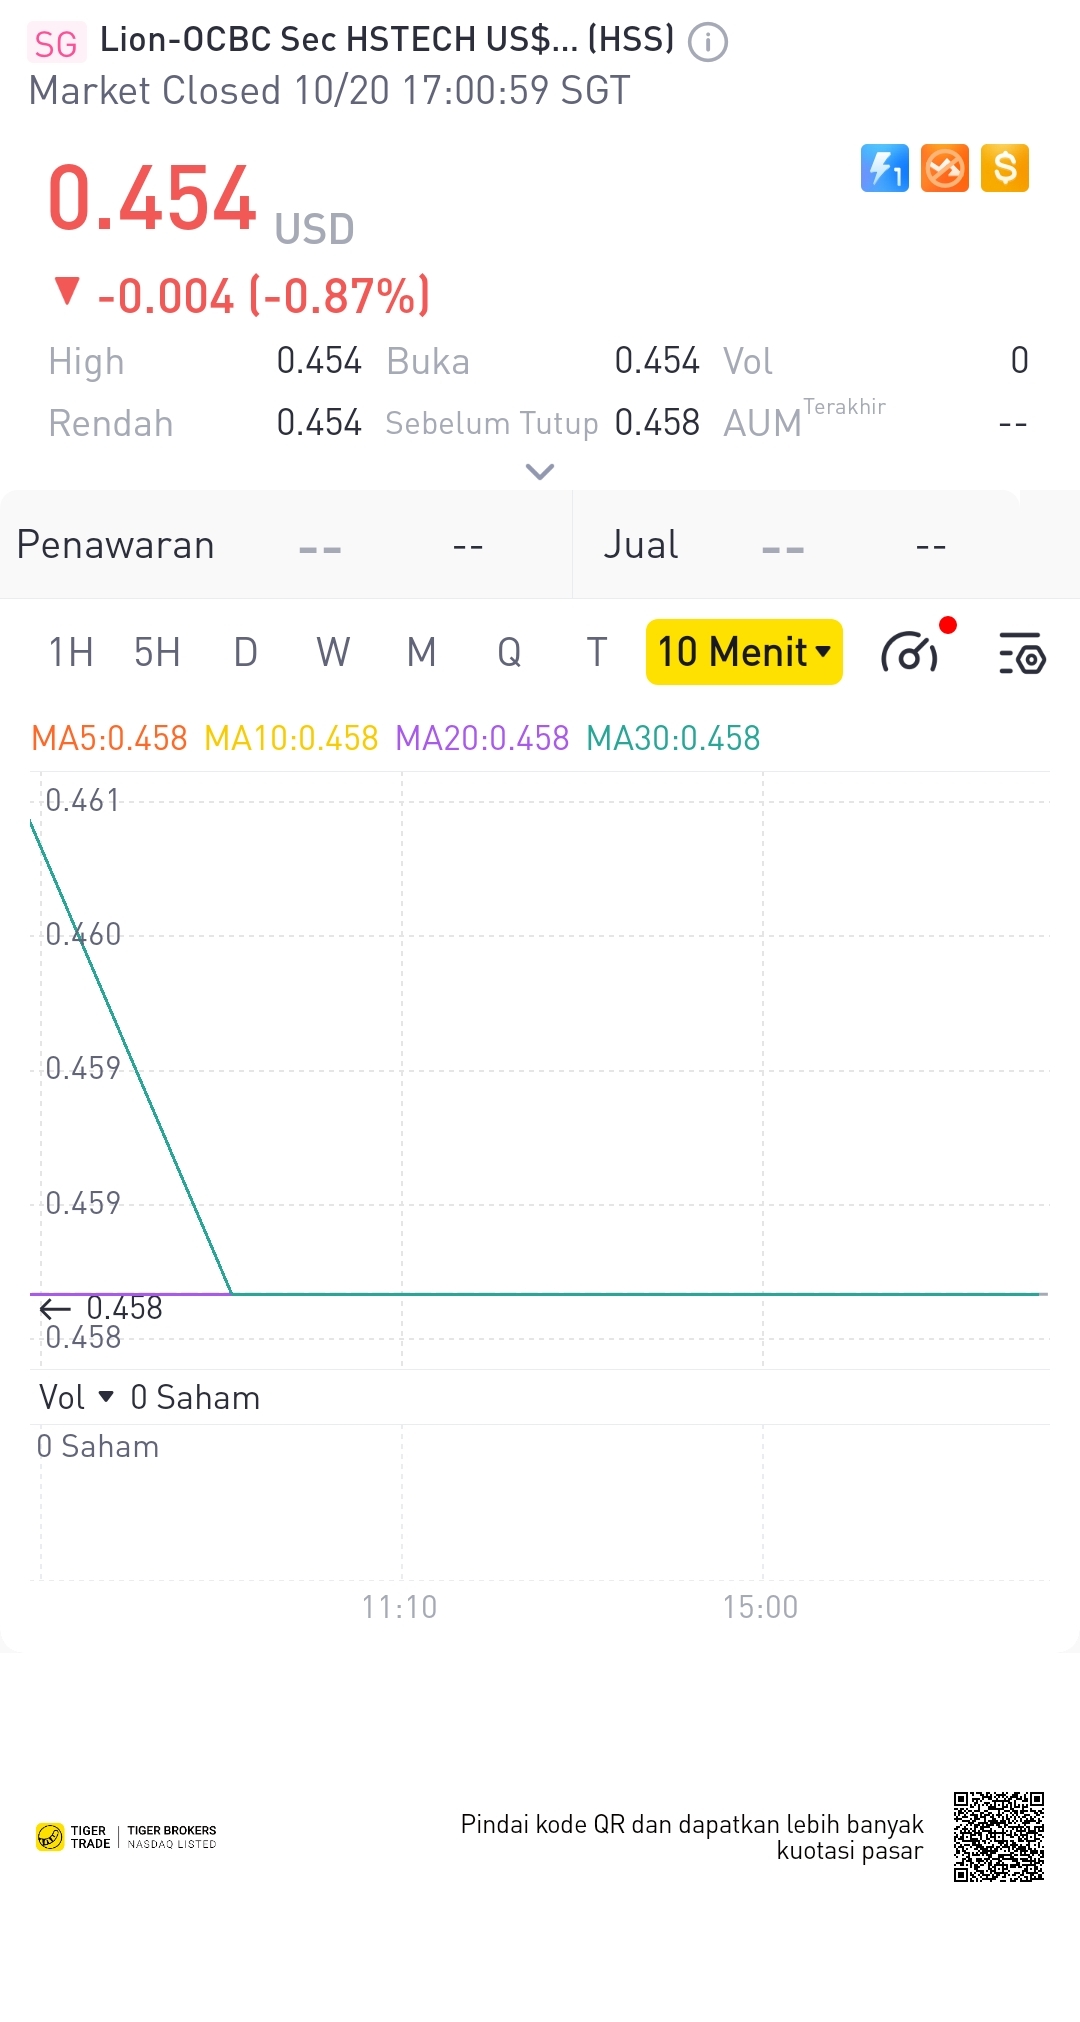
Task: Select the M monthly chart tab
Action: click(x=421, y=653)
